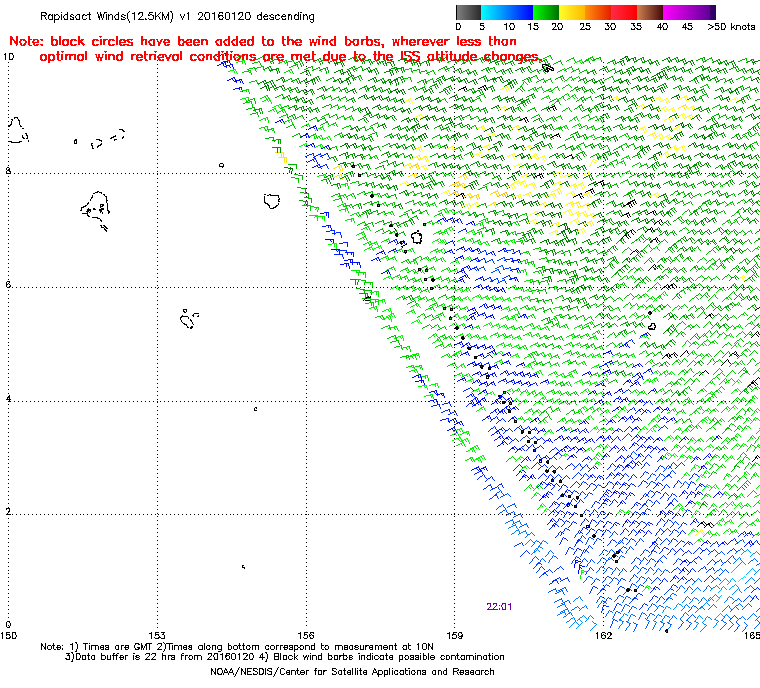Click the longitude axis label '150'
760x688 pixels.
[9, 635]
